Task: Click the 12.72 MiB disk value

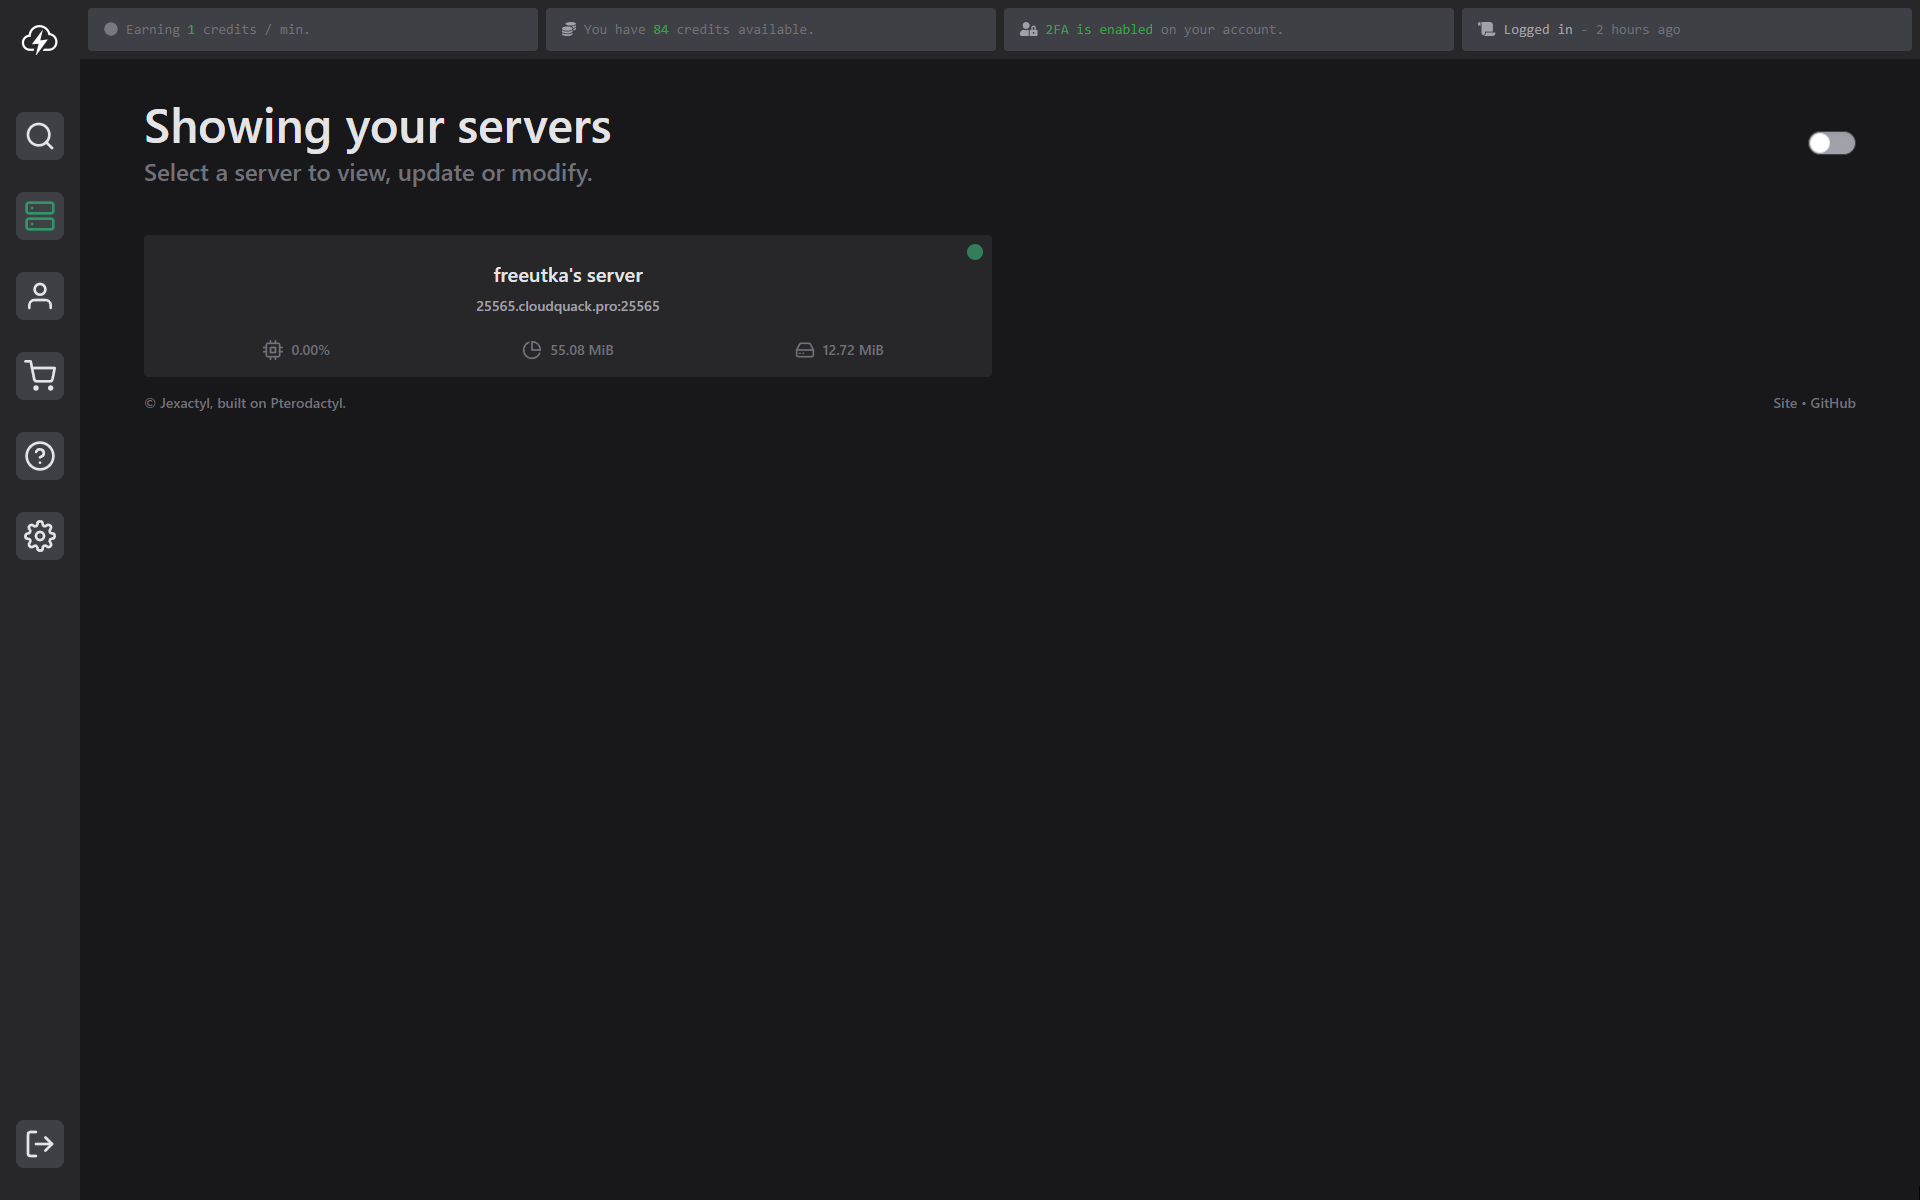Action: point(853,350)
